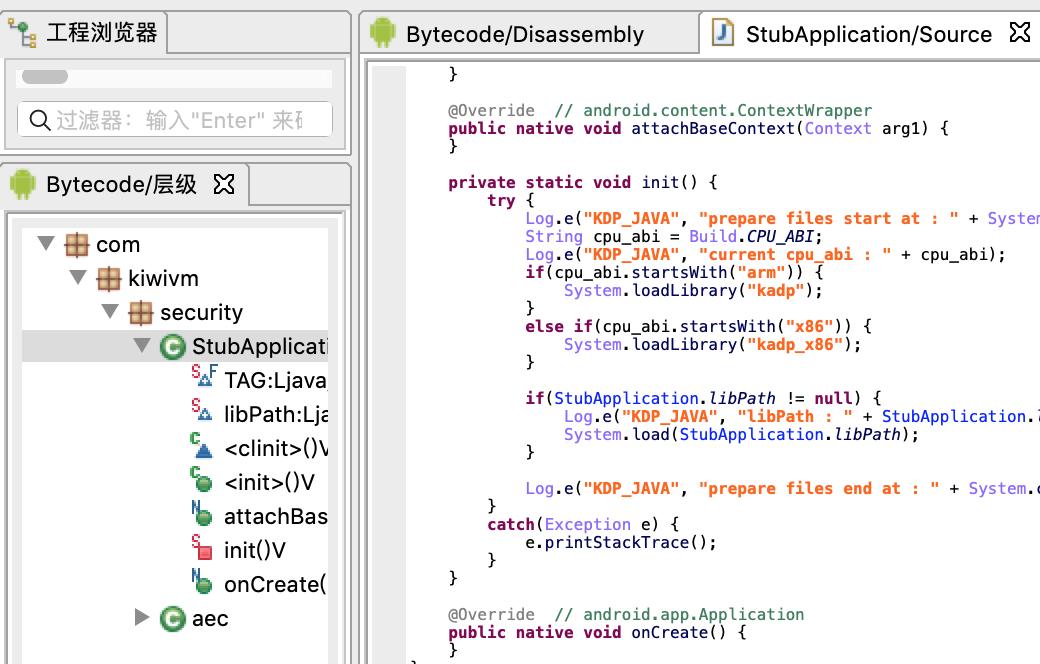This screenshot has width=1040, height=664.
Task: Collapse the com package node
Action: coord(45,244)
